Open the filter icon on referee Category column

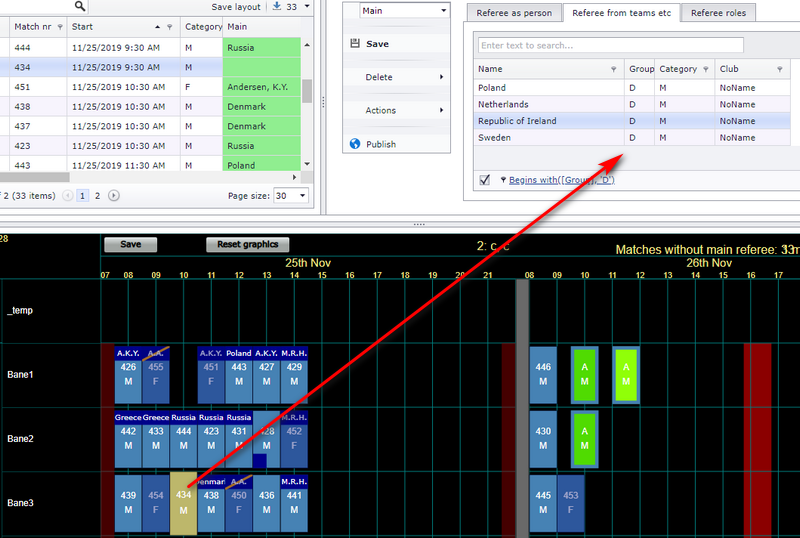click(706, 69)
